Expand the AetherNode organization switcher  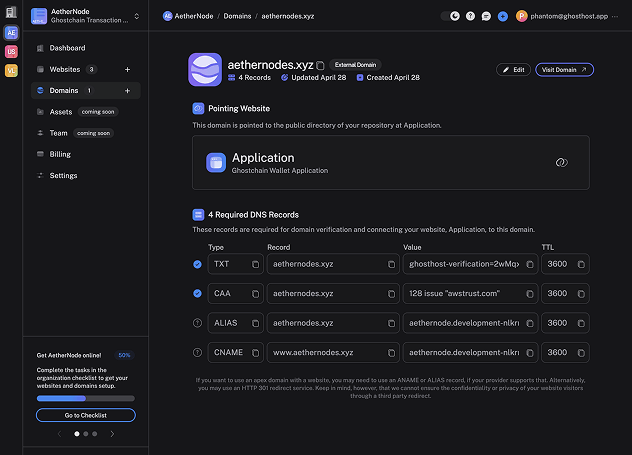137,16
